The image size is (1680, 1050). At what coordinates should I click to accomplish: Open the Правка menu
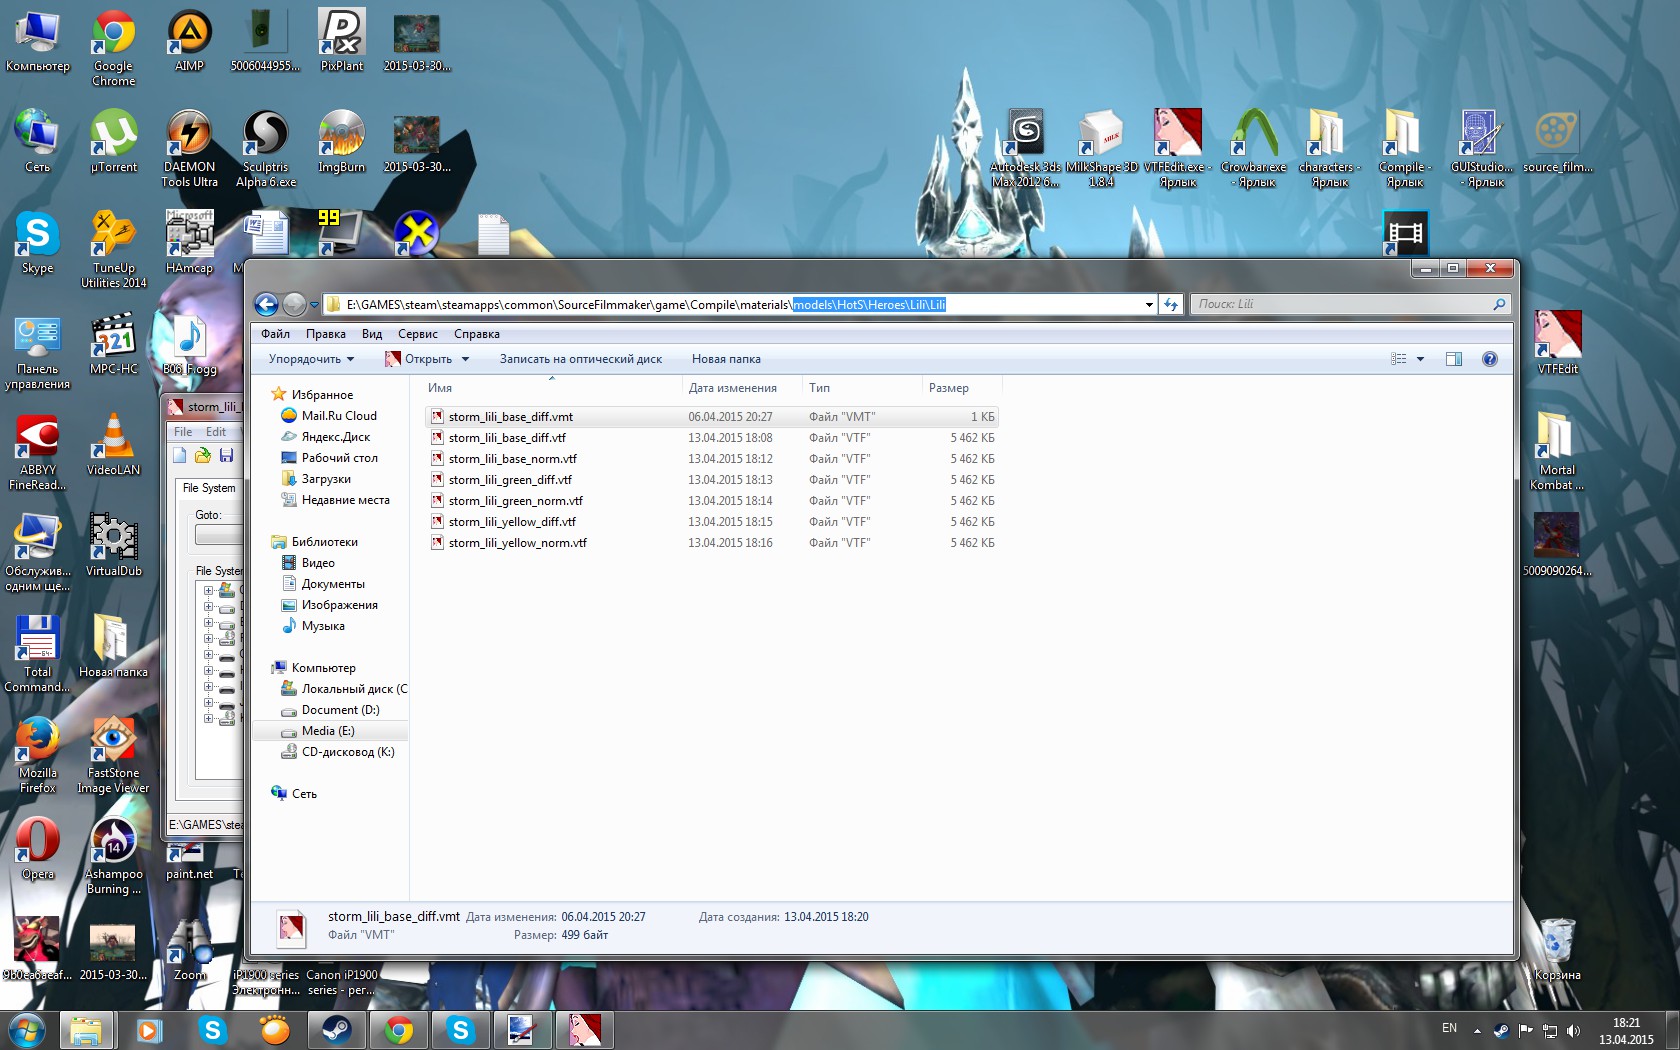pyautogui.click(x=326, y=334)
